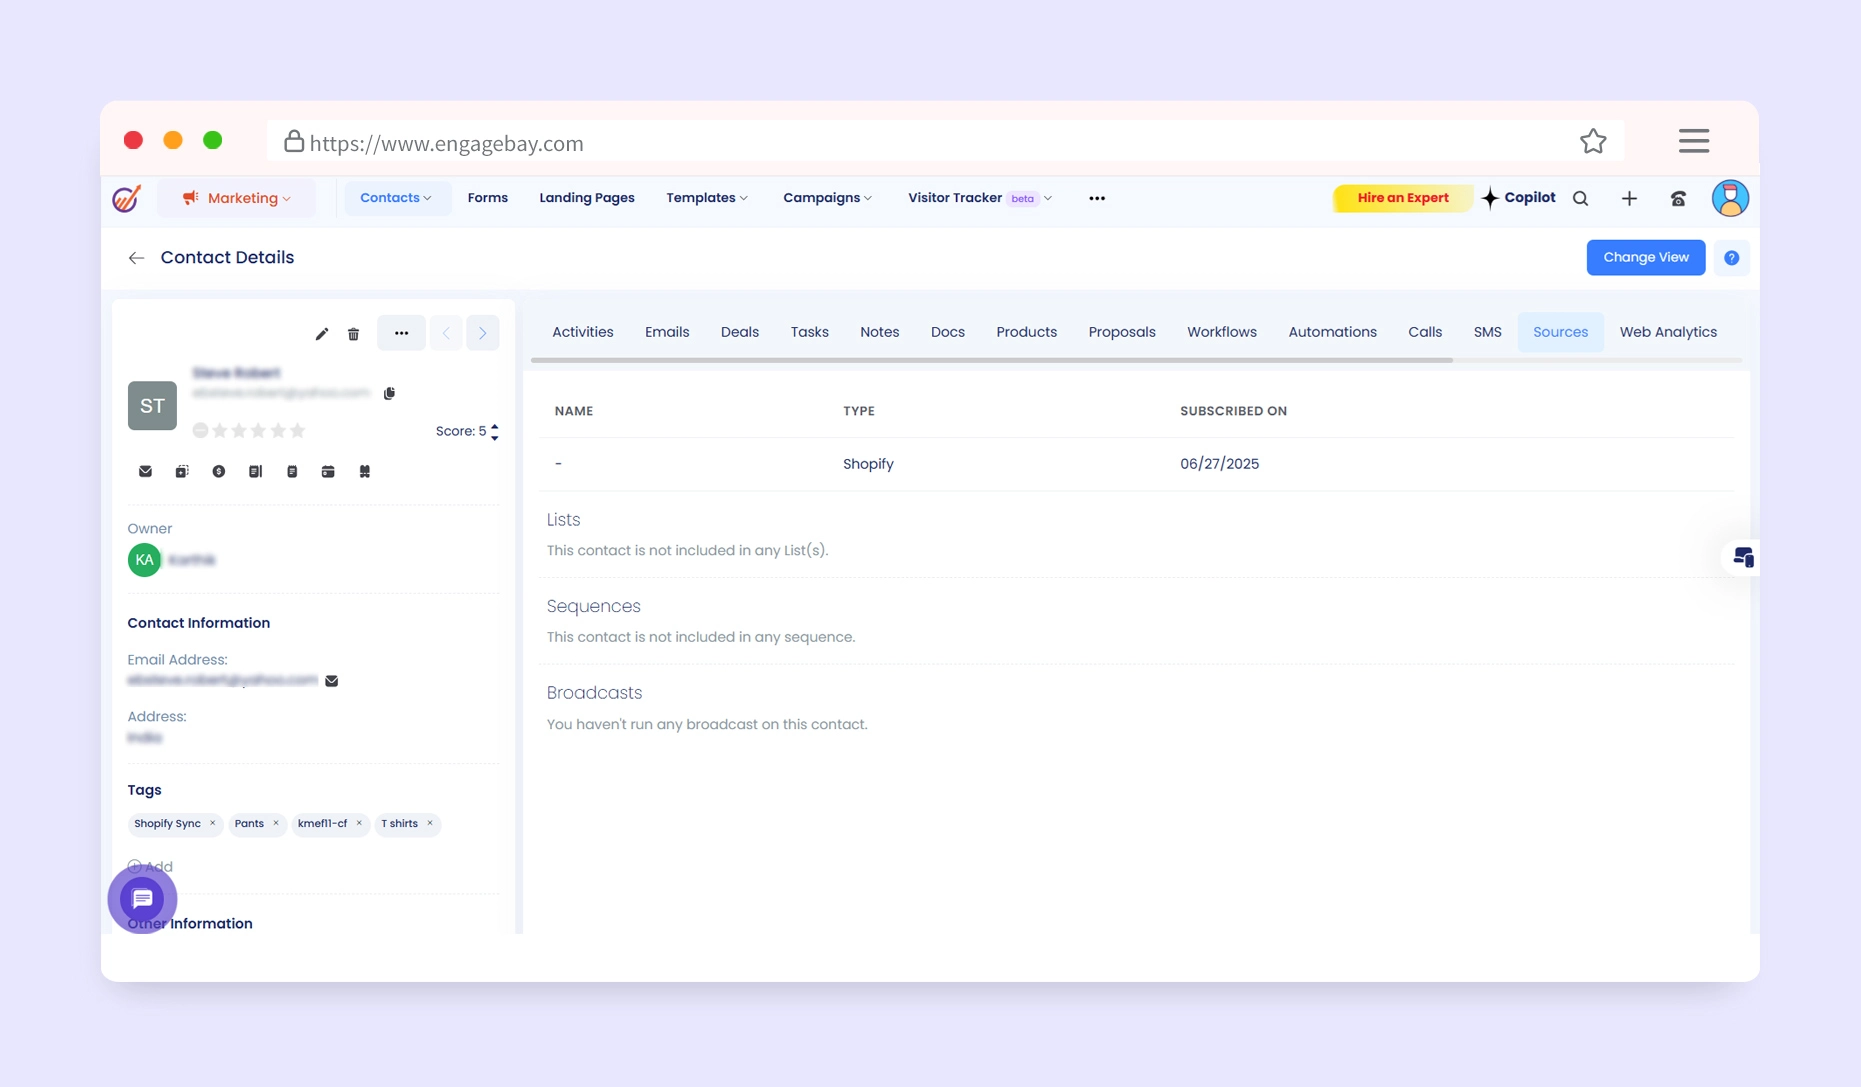Click the phone icon in top bar
Screen dimensions: 1861x1087
(x=1678, y=199)
